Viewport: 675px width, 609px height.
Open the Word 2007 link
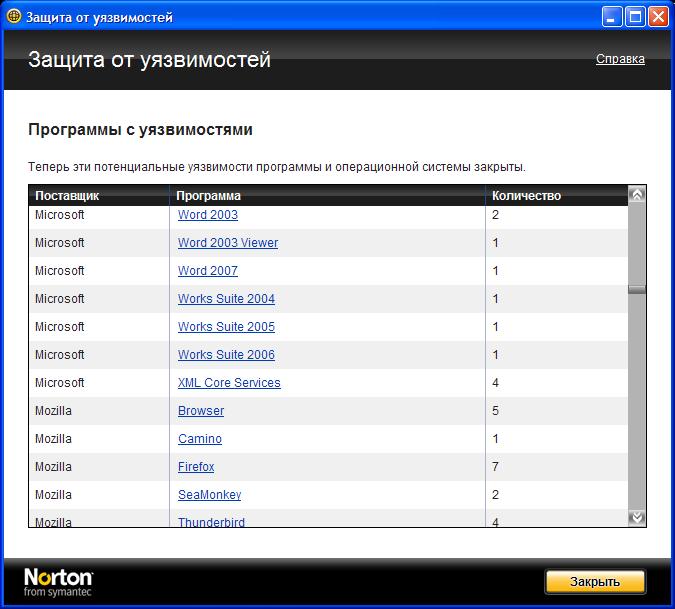click(x=208, y=271)
